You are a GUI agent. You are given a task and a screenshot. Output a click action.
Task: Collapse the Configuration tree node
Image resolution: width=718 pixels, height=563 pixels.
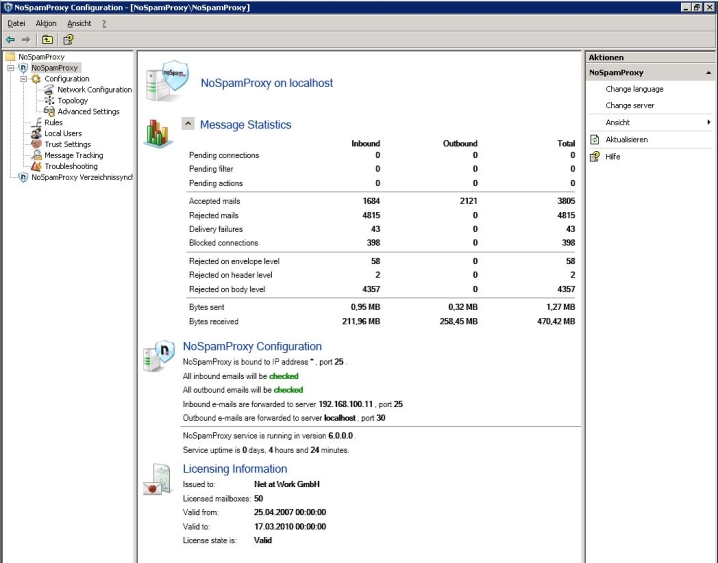[x=24, y=79]
